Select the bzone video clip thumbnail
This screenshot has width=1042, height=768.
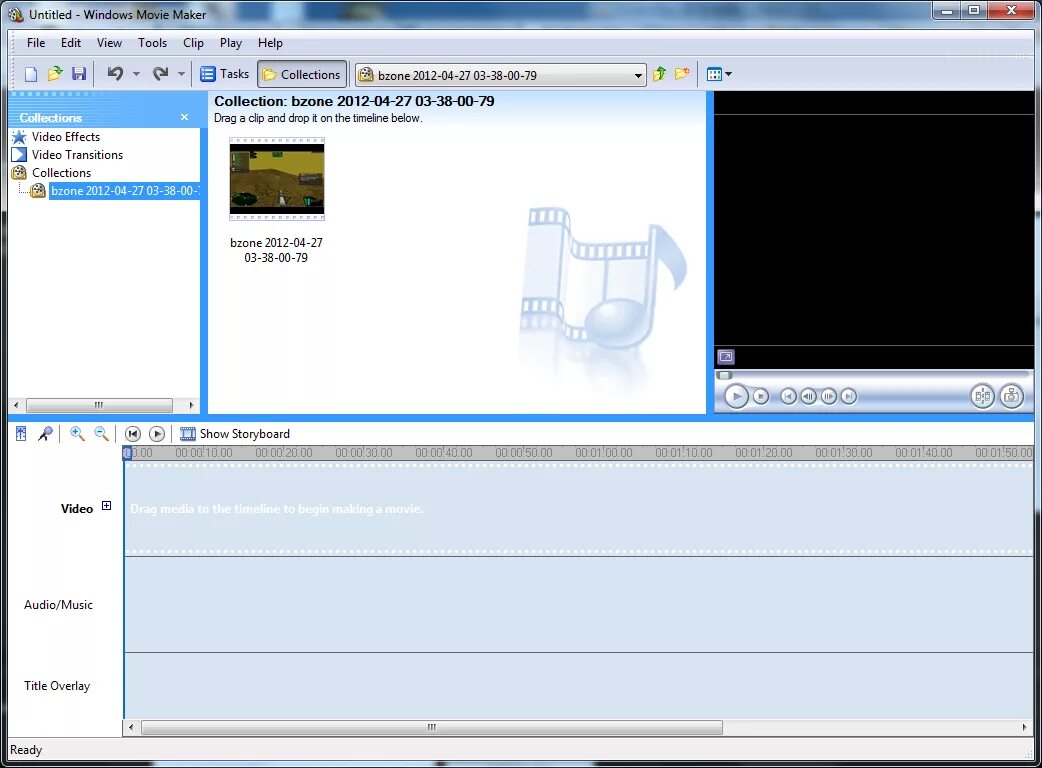[277, 179]
